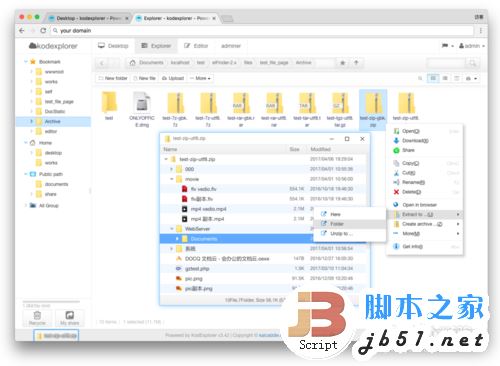Reload page with browser refresh icon
The width and height of the screenshot is (500, 366).
[43, 30]
